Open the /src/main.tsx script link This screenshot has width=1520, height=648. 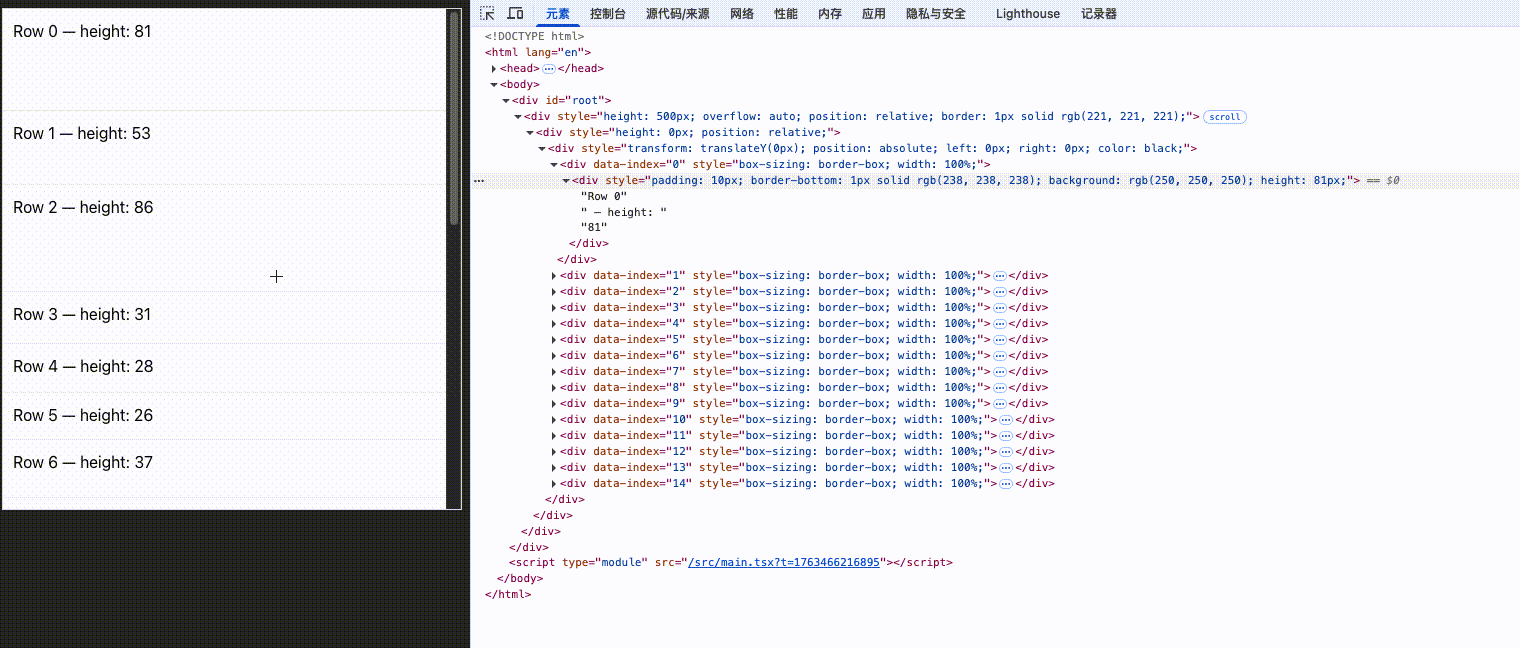tap(783, 563)
